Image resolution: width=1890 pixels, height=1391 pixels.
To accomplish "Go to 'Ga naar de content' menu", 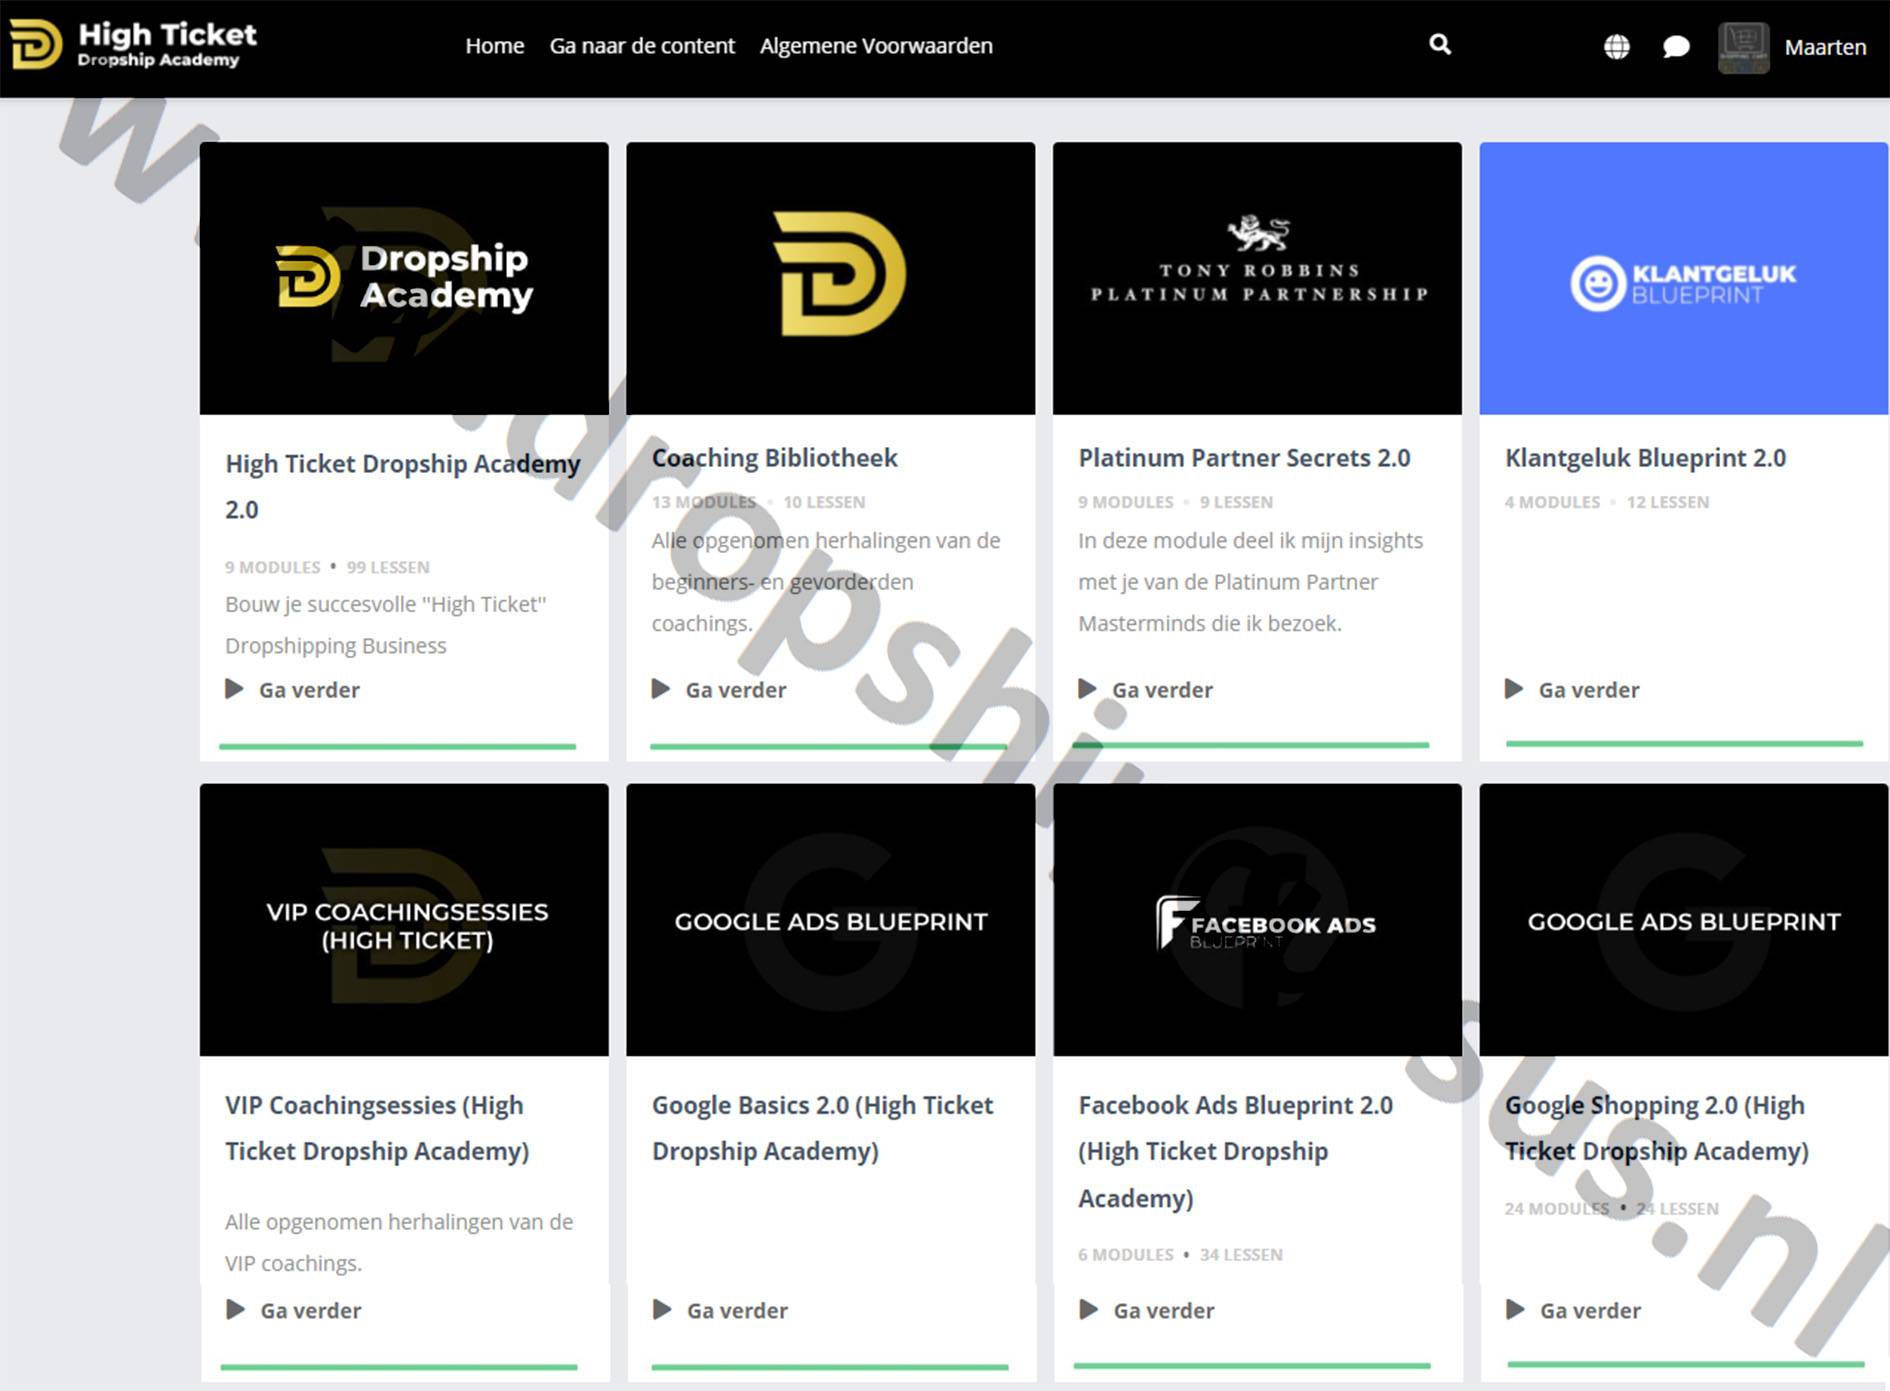I will (641, 46).
